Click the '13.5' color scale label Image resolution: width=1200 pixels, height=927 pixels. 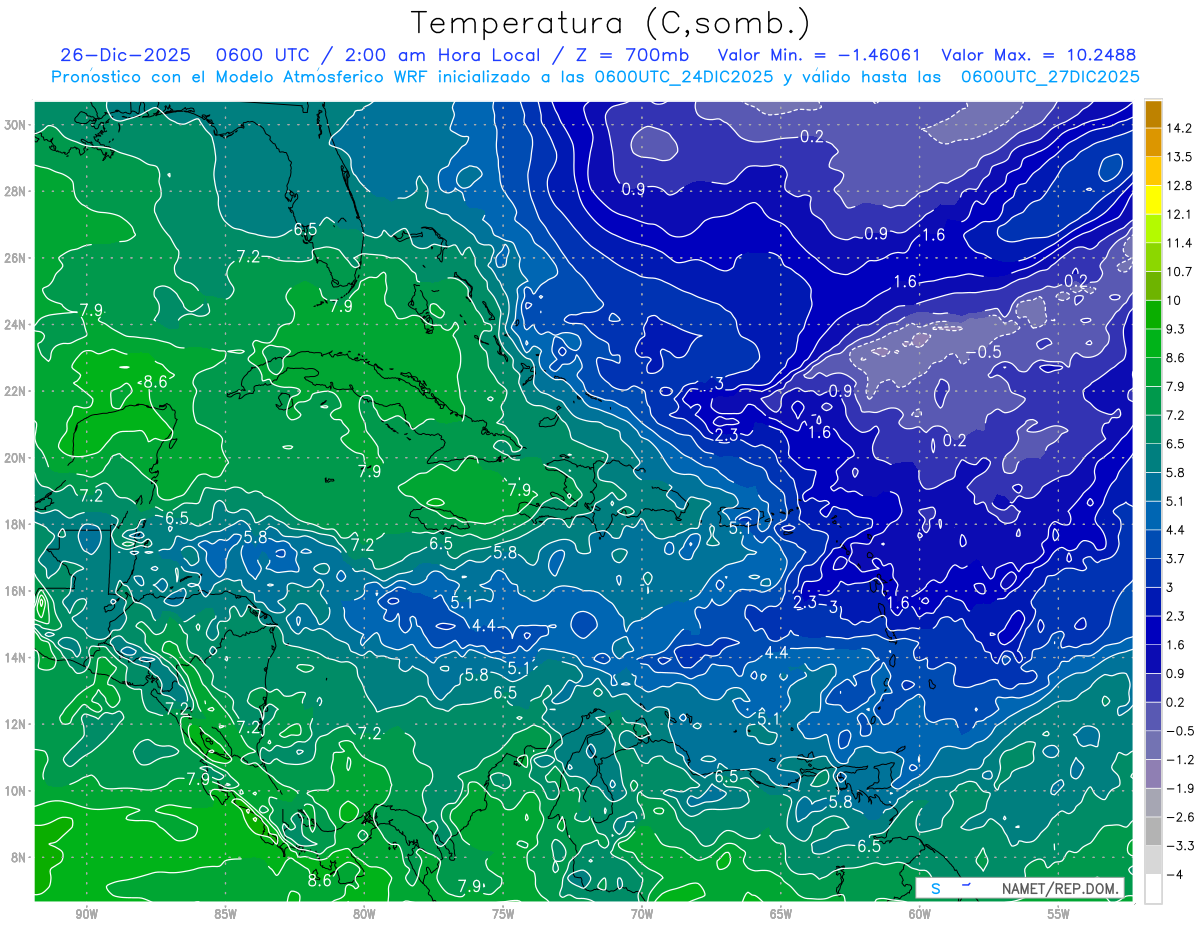(x=1179, y=157)
